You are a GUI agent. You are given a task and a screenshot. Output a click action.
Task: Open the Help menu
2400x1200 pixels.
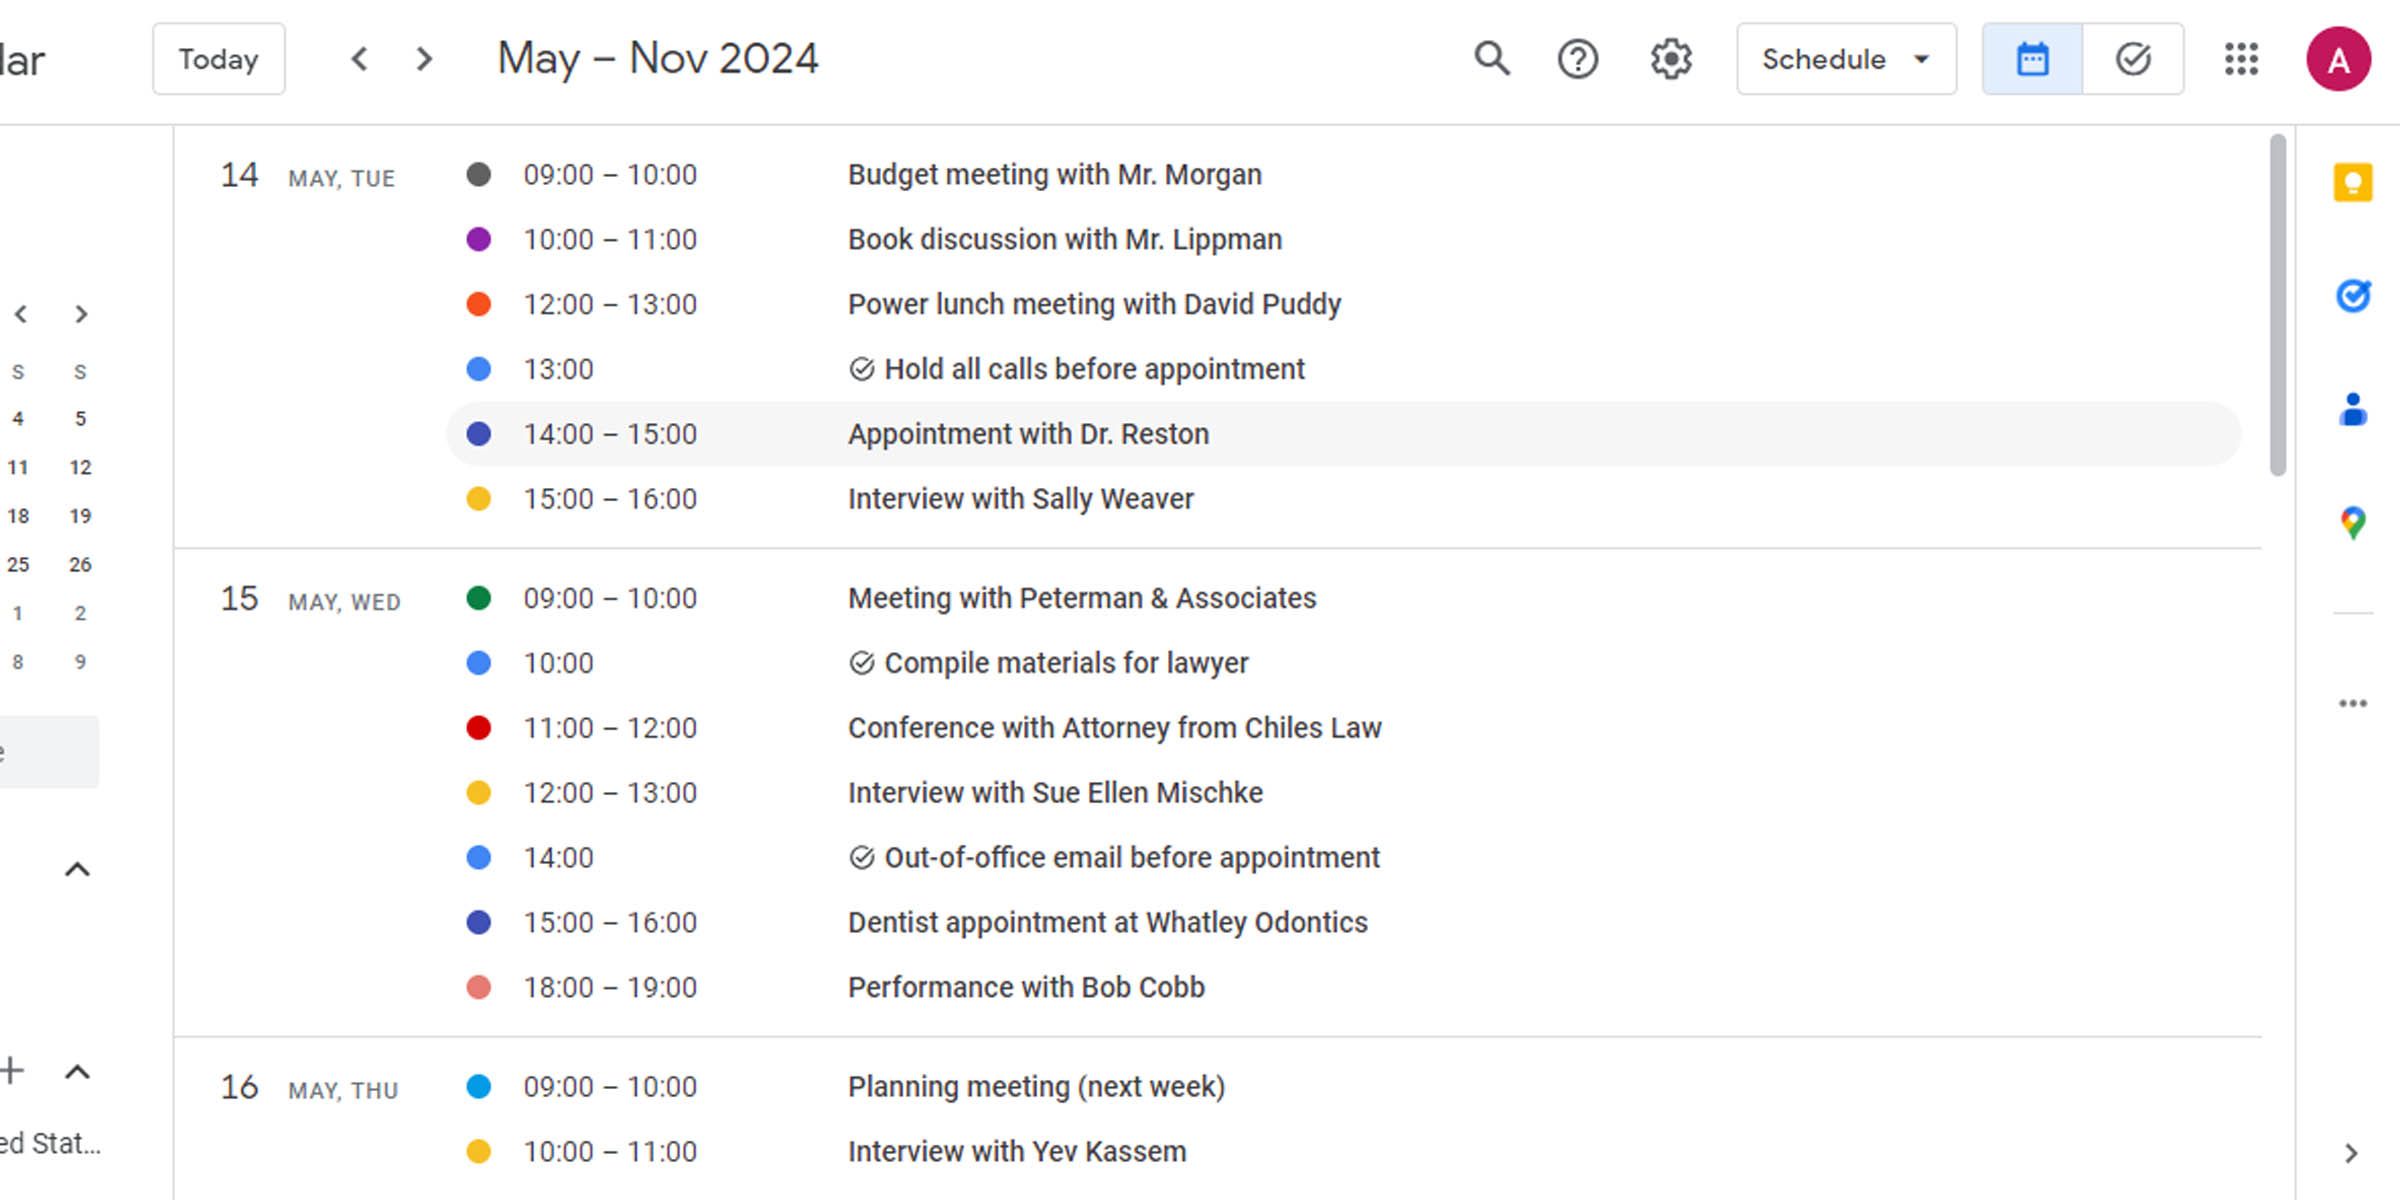[x=1578, y=59]
